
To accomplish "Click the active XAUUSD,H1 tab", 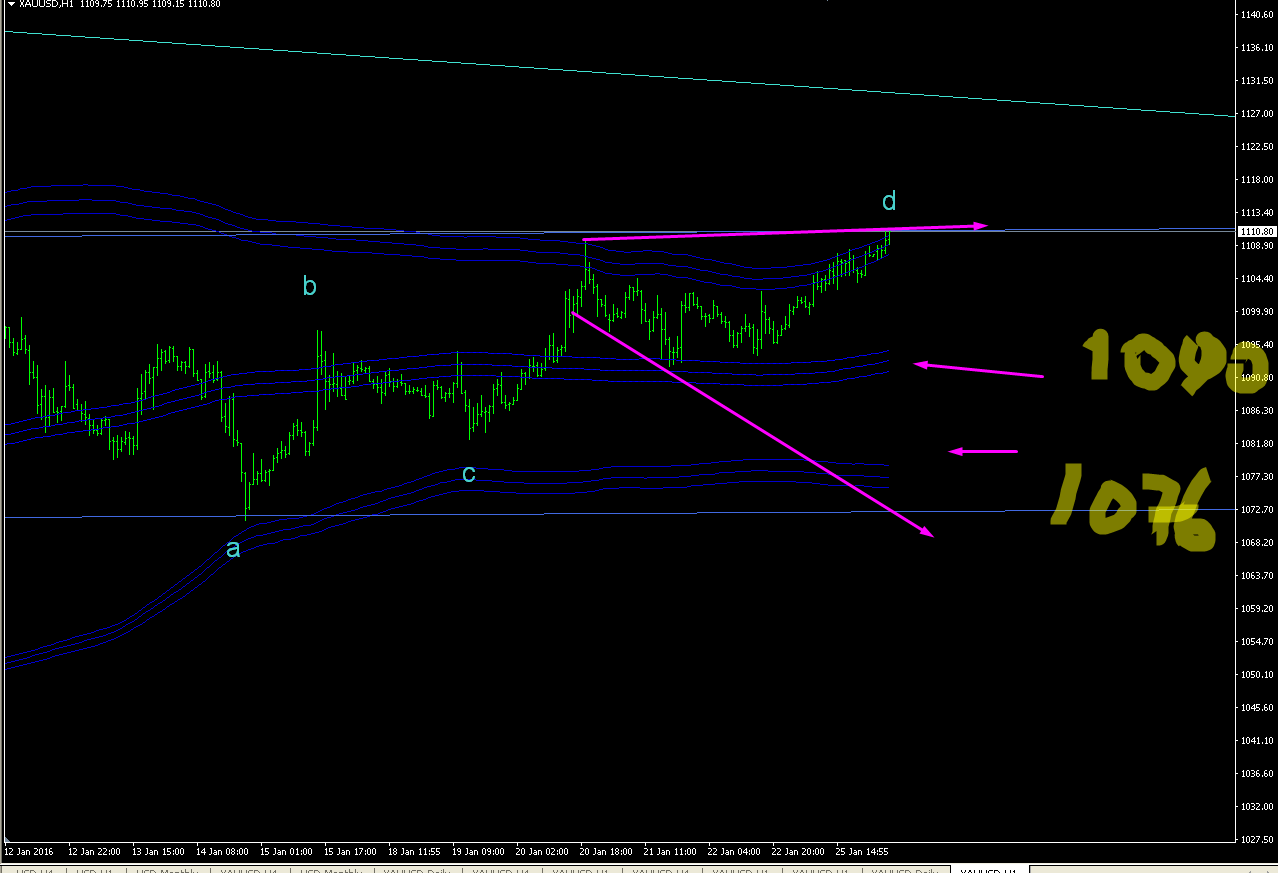I will click(988, 869).
